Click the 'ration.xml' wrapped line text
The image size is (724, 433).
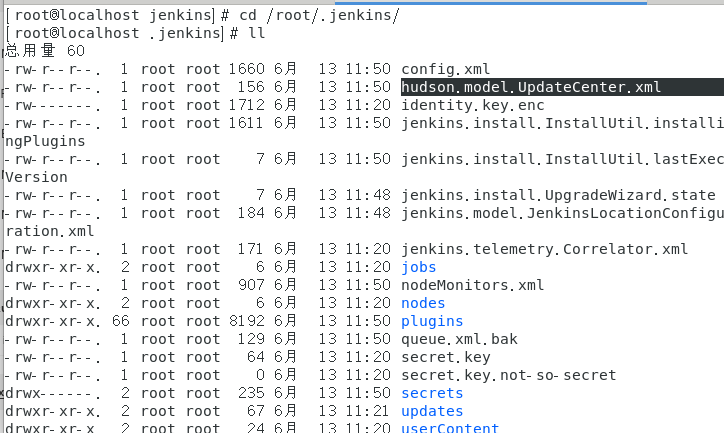(49, 231)
